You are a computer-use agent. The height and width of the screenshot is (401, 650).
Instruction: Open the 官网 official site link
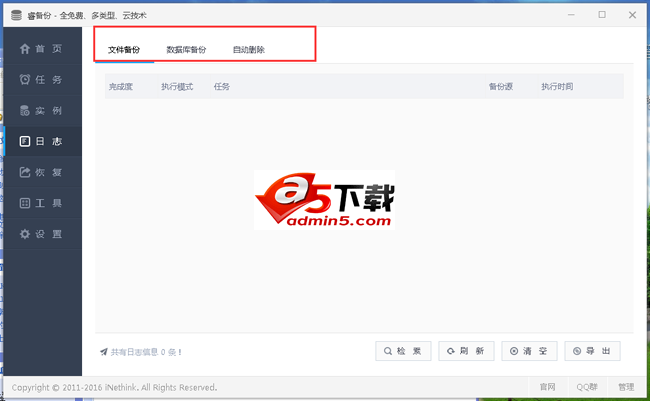(547, 387)
